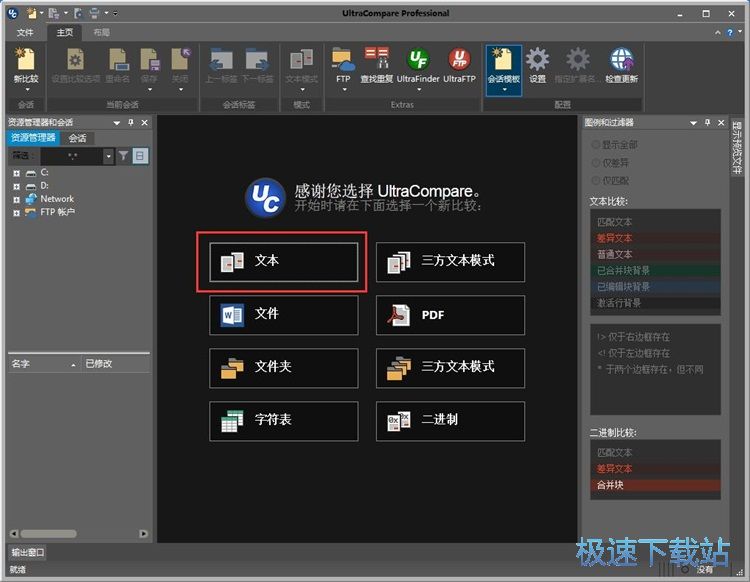Open the 筛选 filter combo box arrow
This screenshot has width=750, height=582.
point(109,156)
